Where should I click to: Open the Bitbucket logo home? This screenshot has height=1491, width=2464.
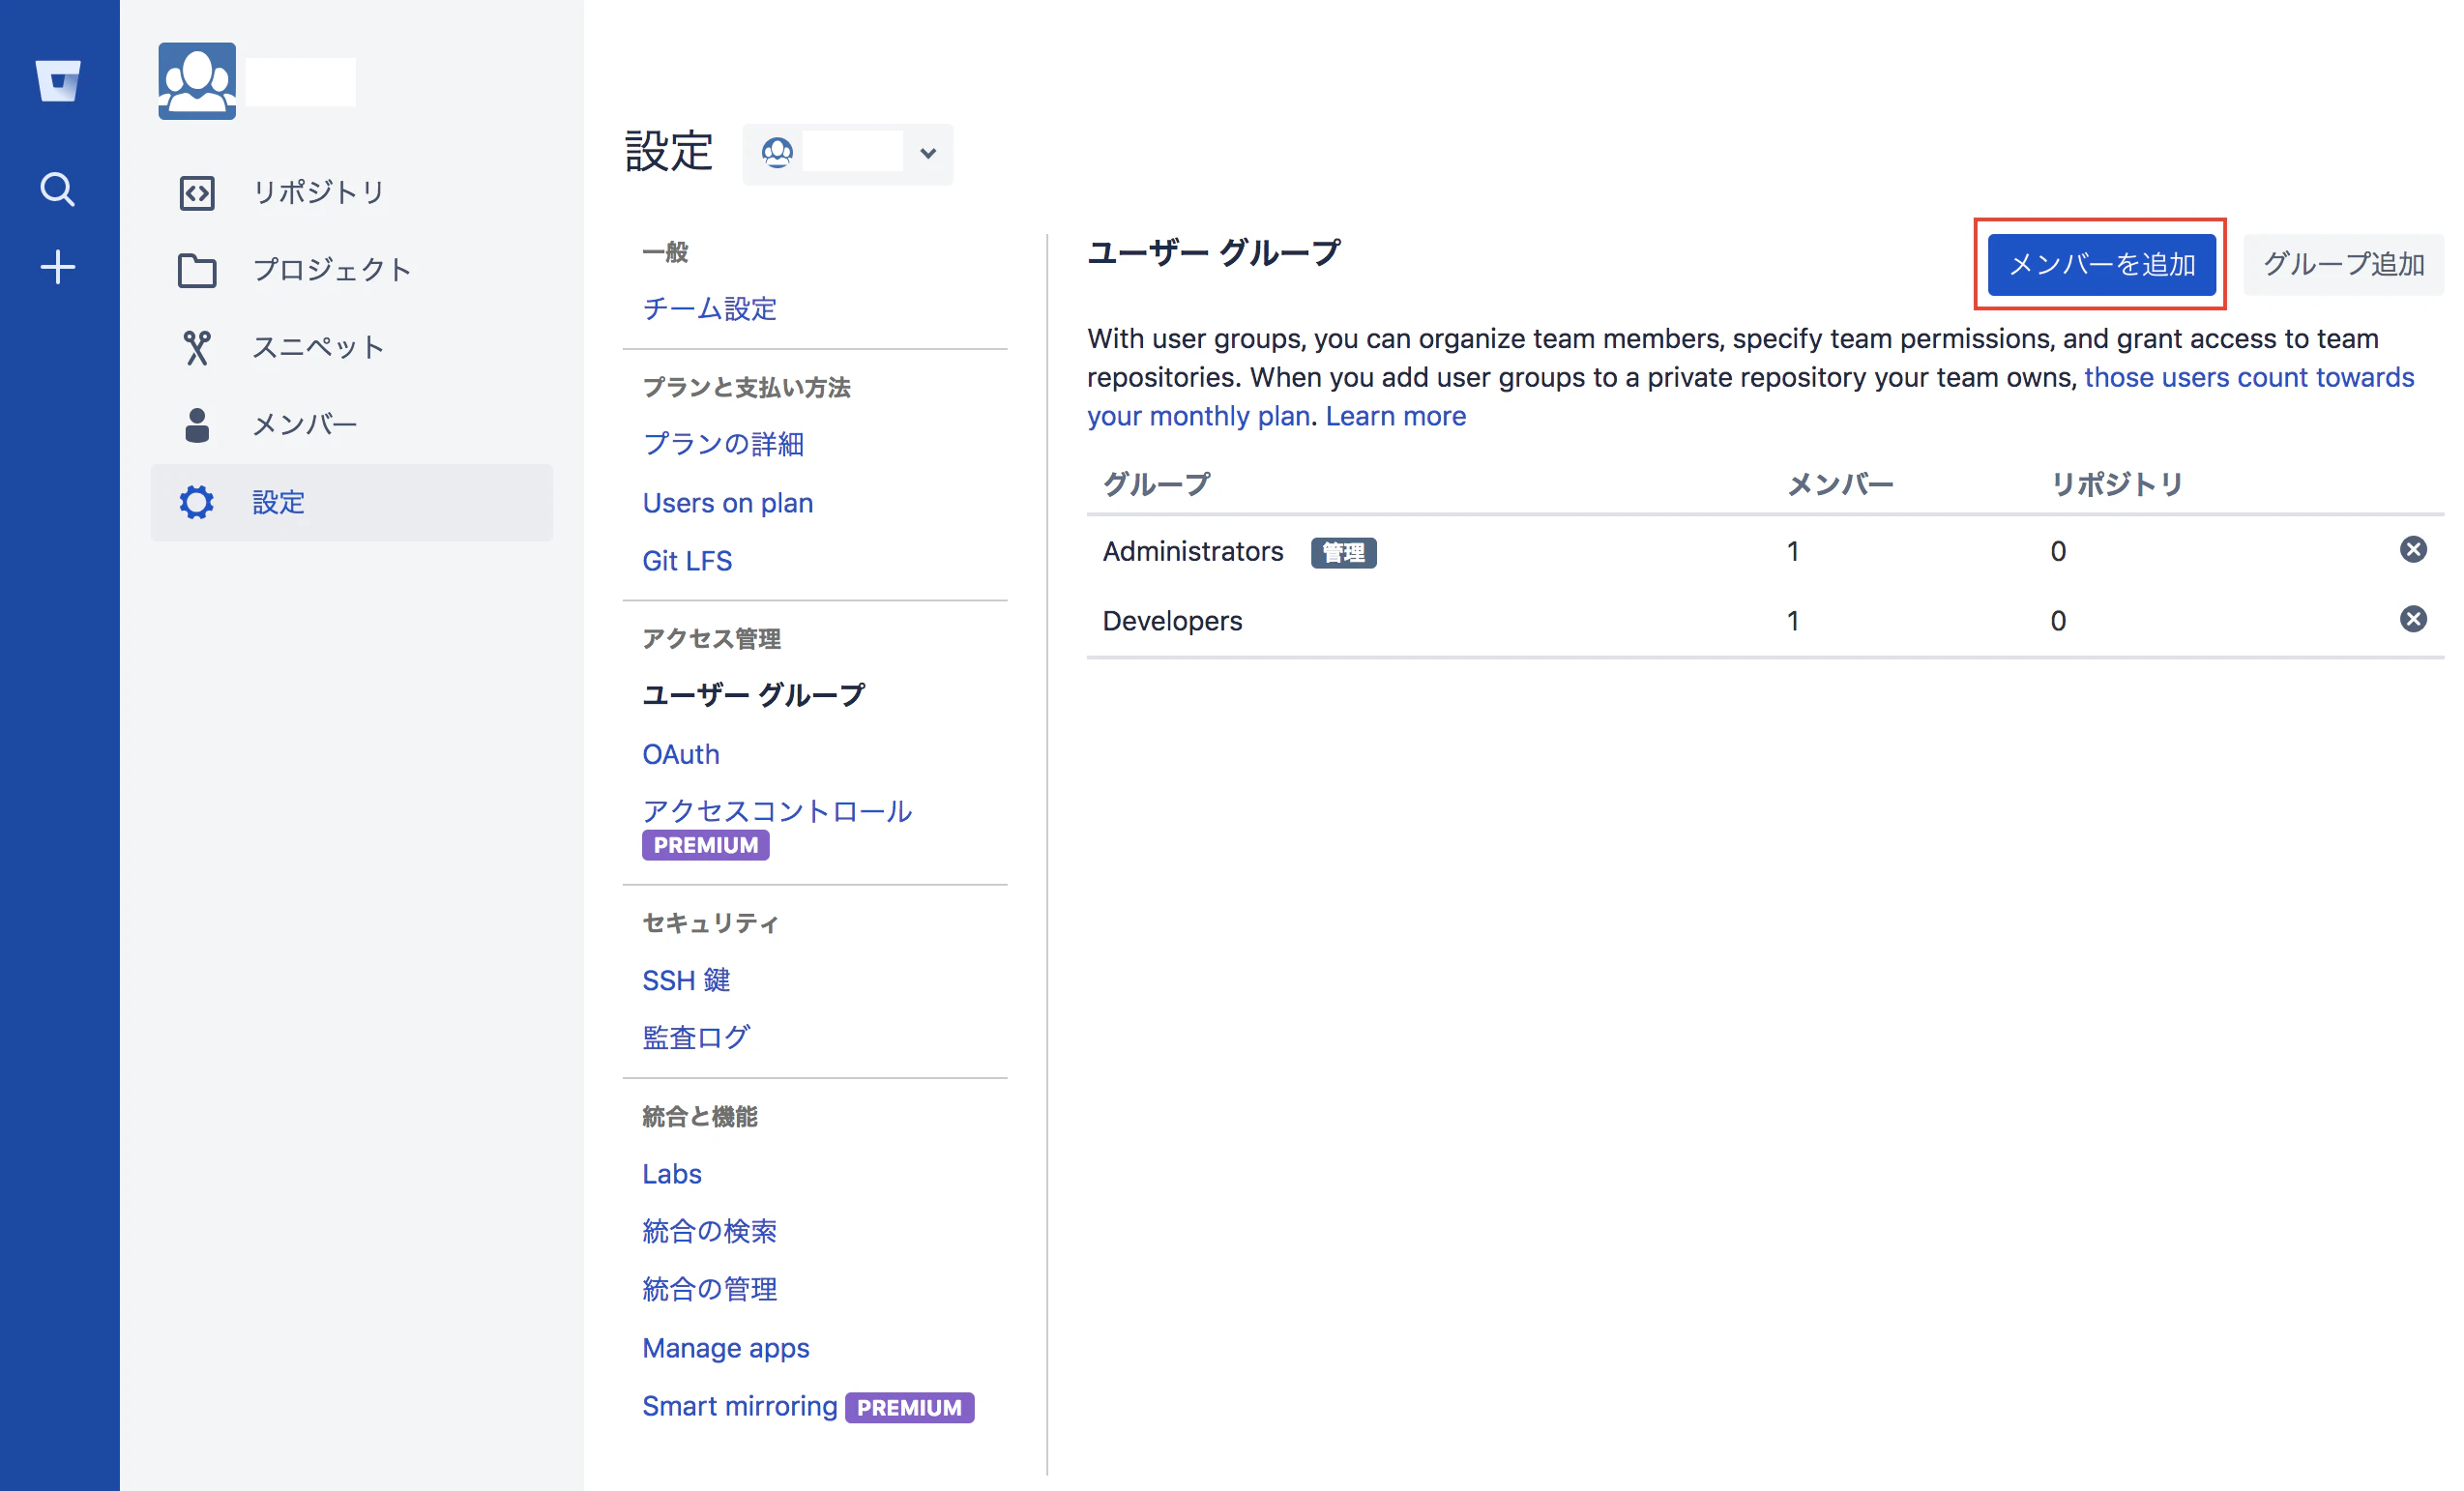[x=58, y=81]
